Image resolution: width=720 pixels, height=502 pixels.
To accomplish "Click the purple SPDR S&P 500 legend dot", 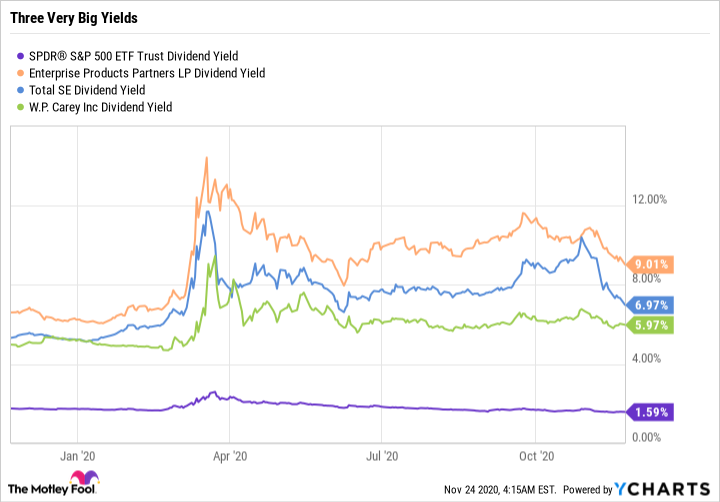I will pyautogui.click(x=11, y=54).
